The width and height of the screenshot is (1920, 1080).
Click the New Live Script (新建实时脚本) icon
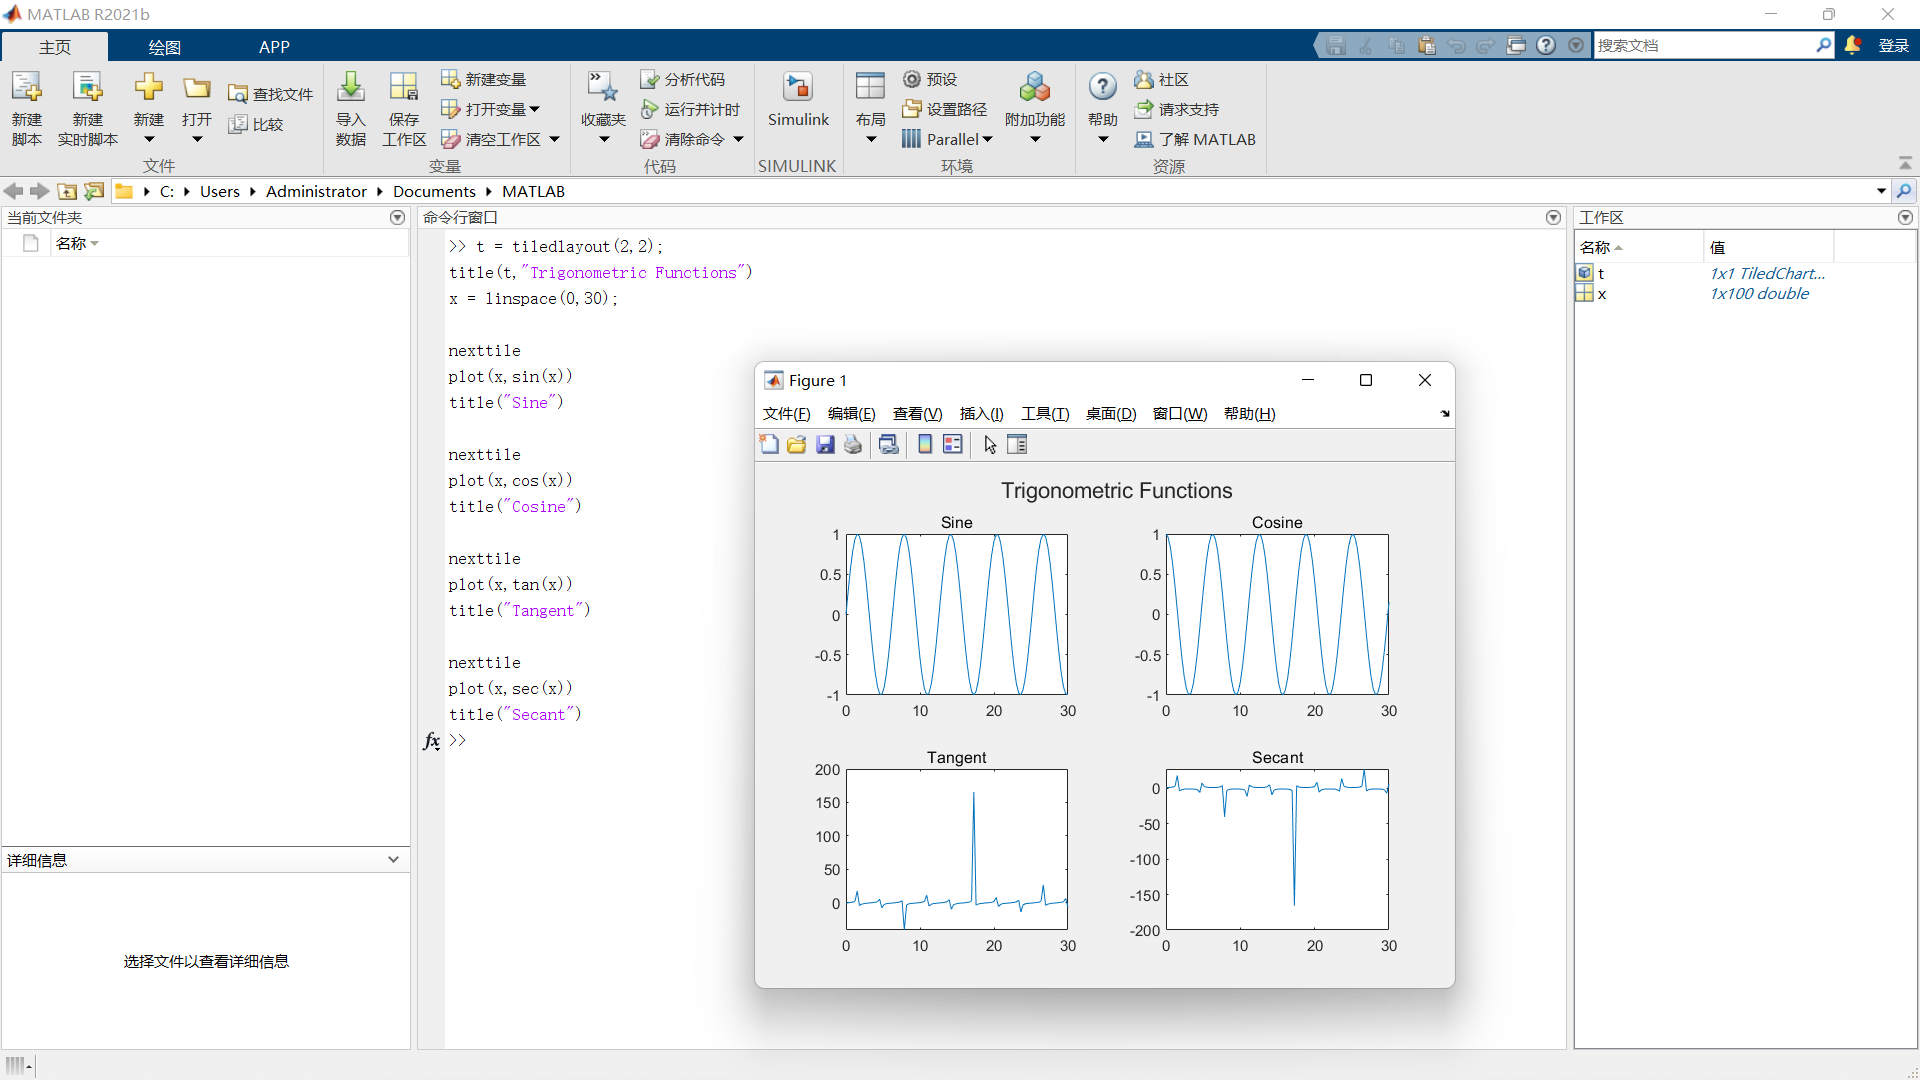88,88
